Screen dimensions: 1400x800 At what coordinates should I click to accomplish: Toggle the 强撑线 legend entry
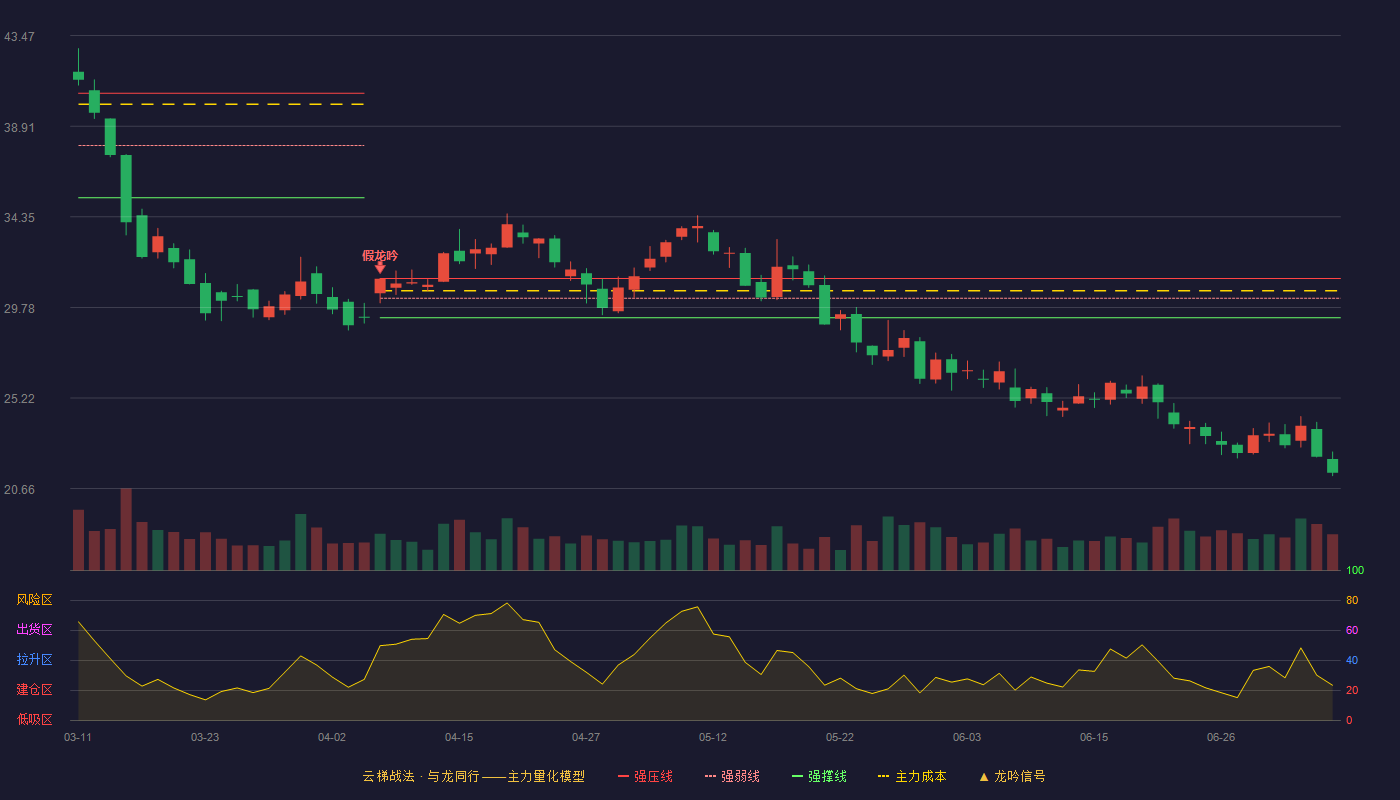click(819, 776)
